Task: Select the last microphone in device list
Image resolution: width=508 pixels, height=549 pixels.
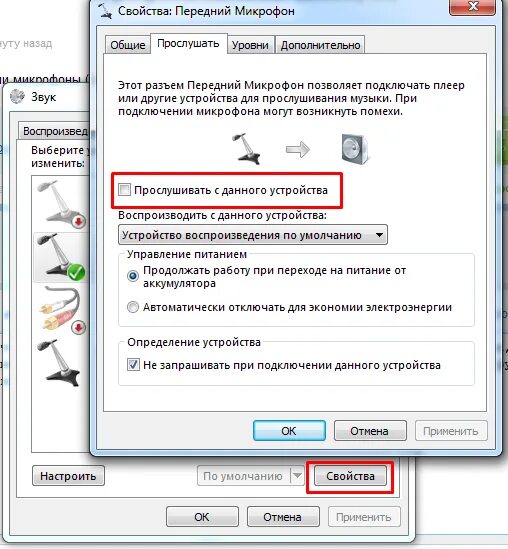Action: (x=60, y=363)
